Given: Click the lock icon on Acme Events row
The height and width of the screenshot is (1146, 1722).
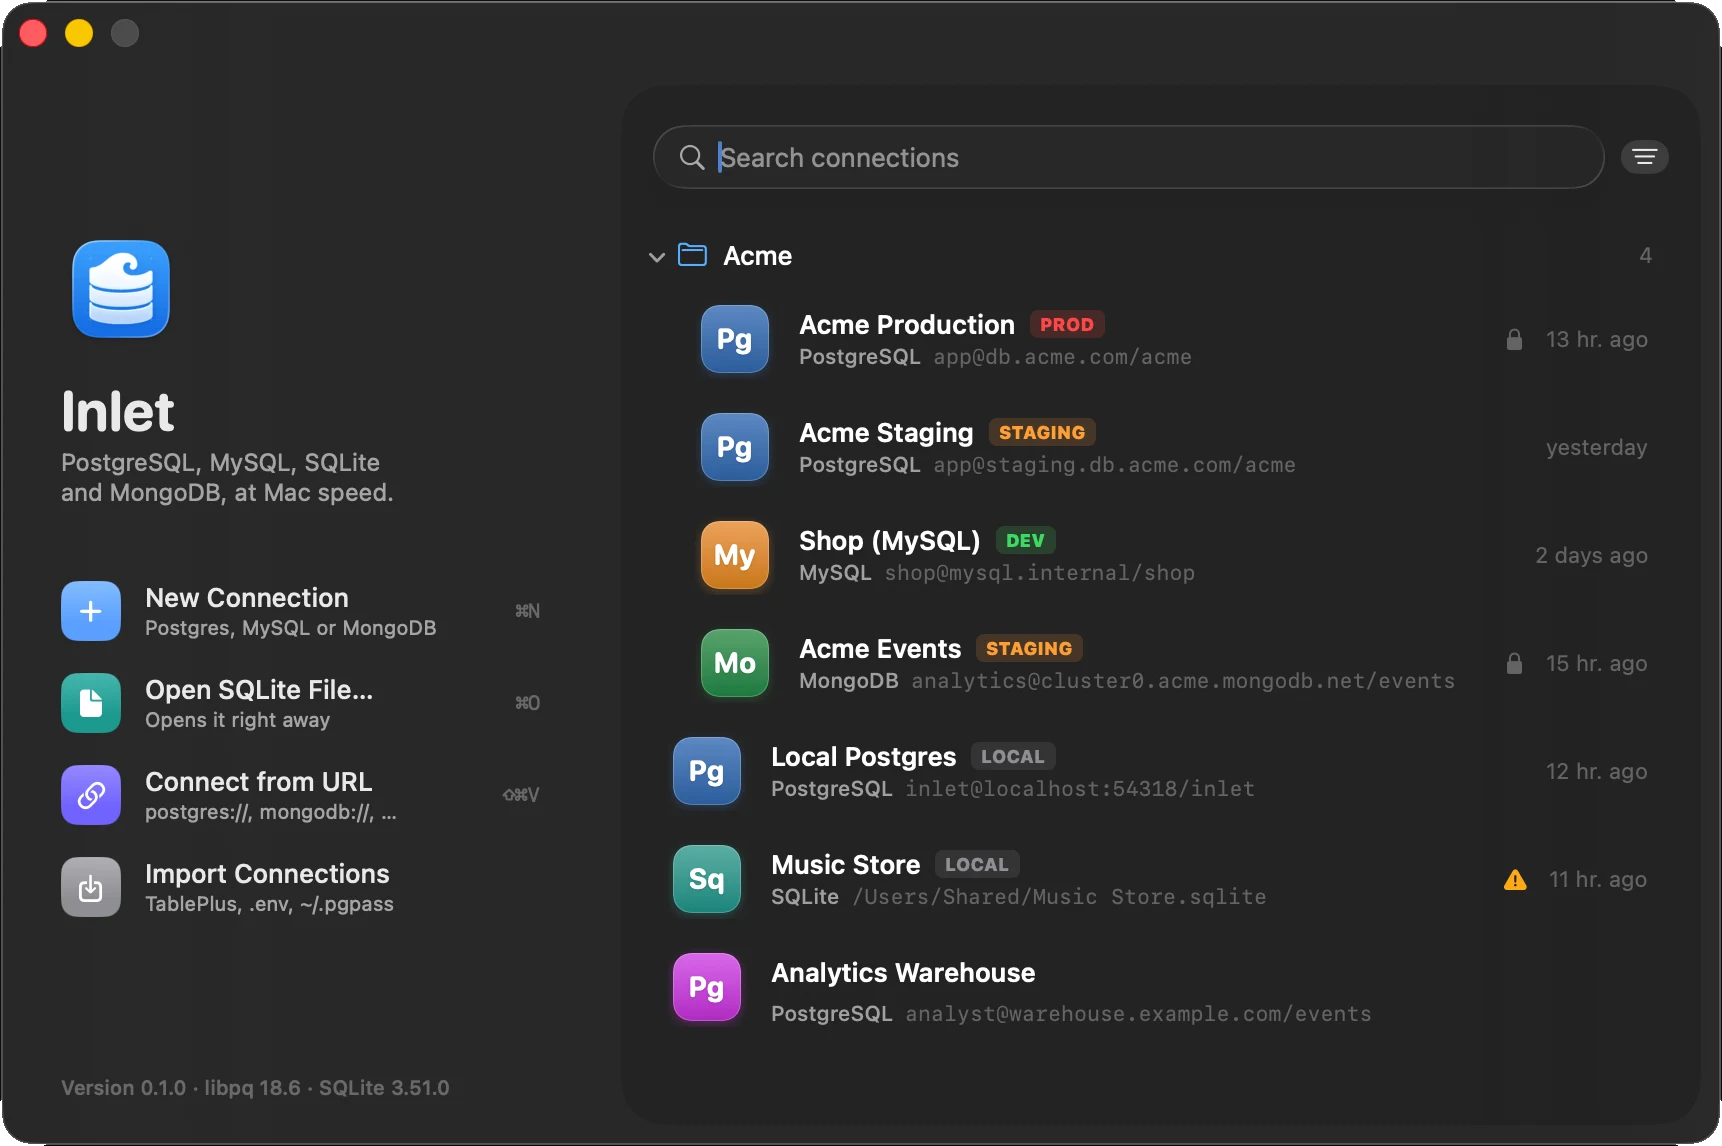Looking at the screenshot, I should (x=1514, y=663).
